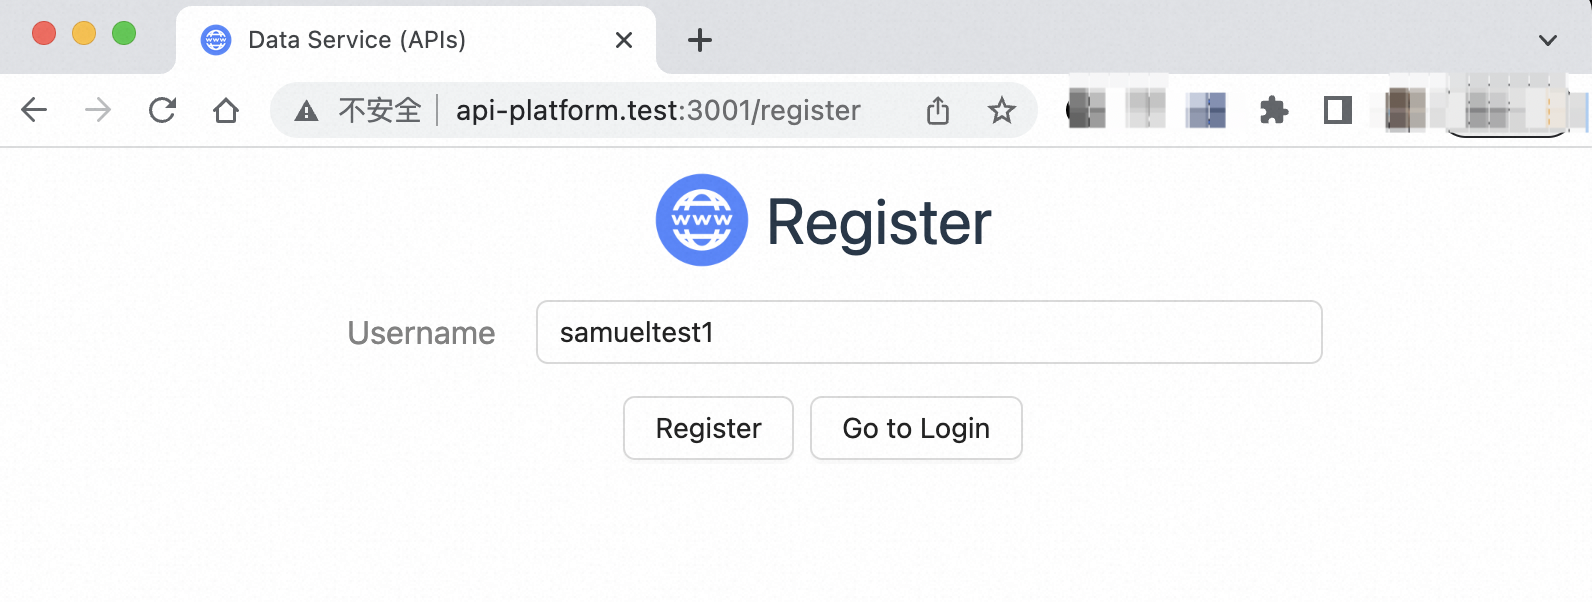The image size is (1592, 602).
Task: Click the green full-screen window button
Action: (x=124, y=33)
